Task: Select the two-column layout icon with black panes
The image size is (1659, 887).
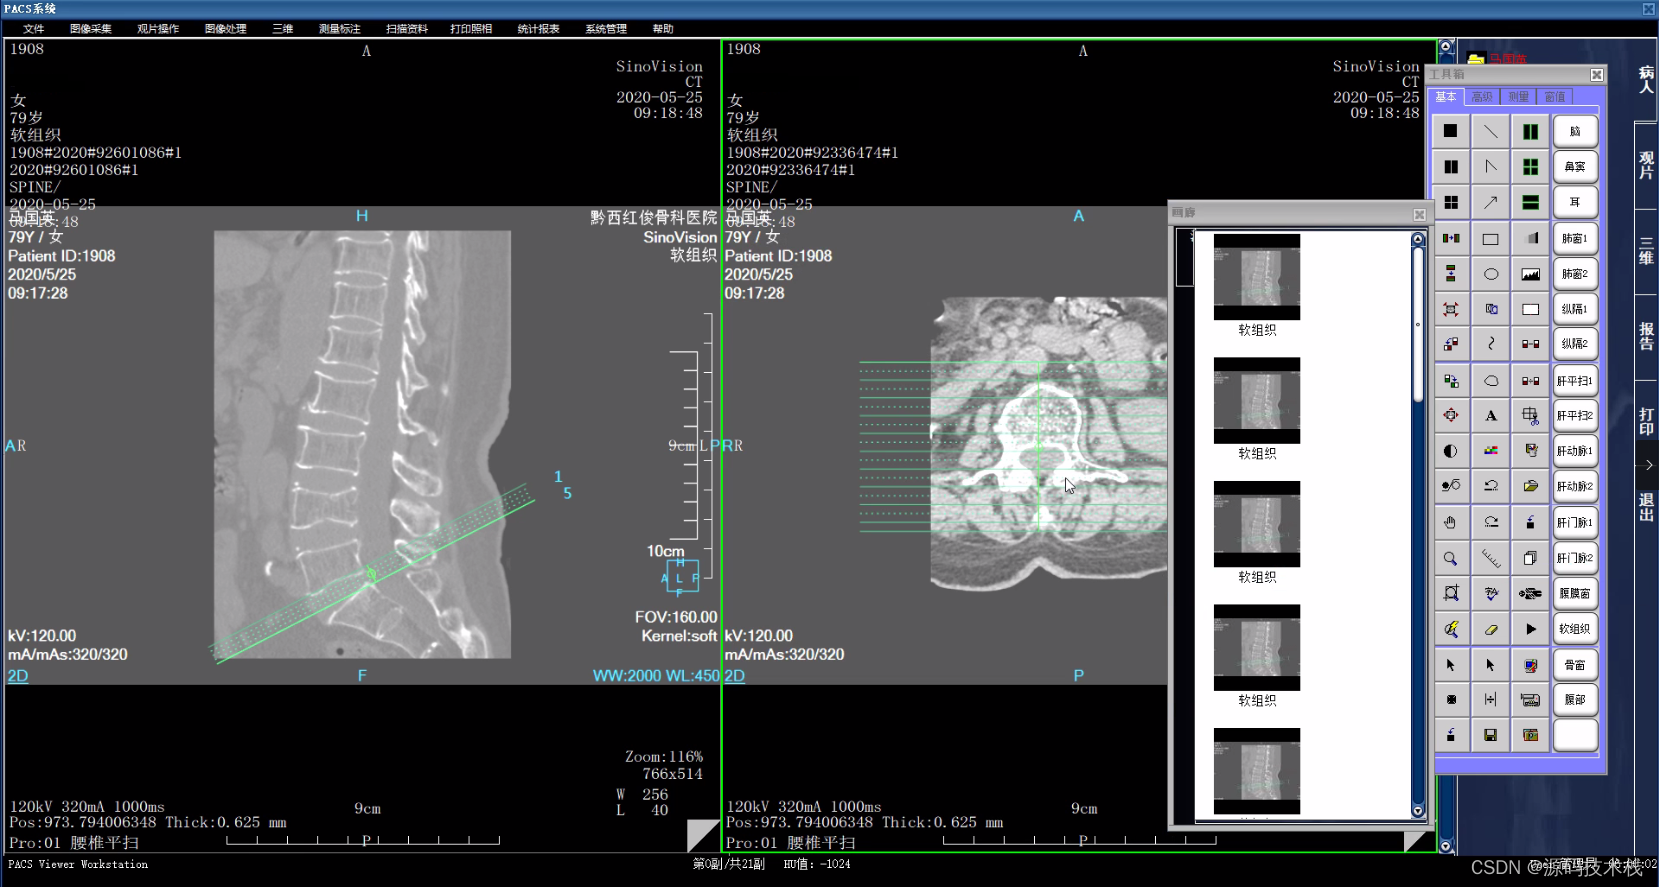Action: point(1450,167)
